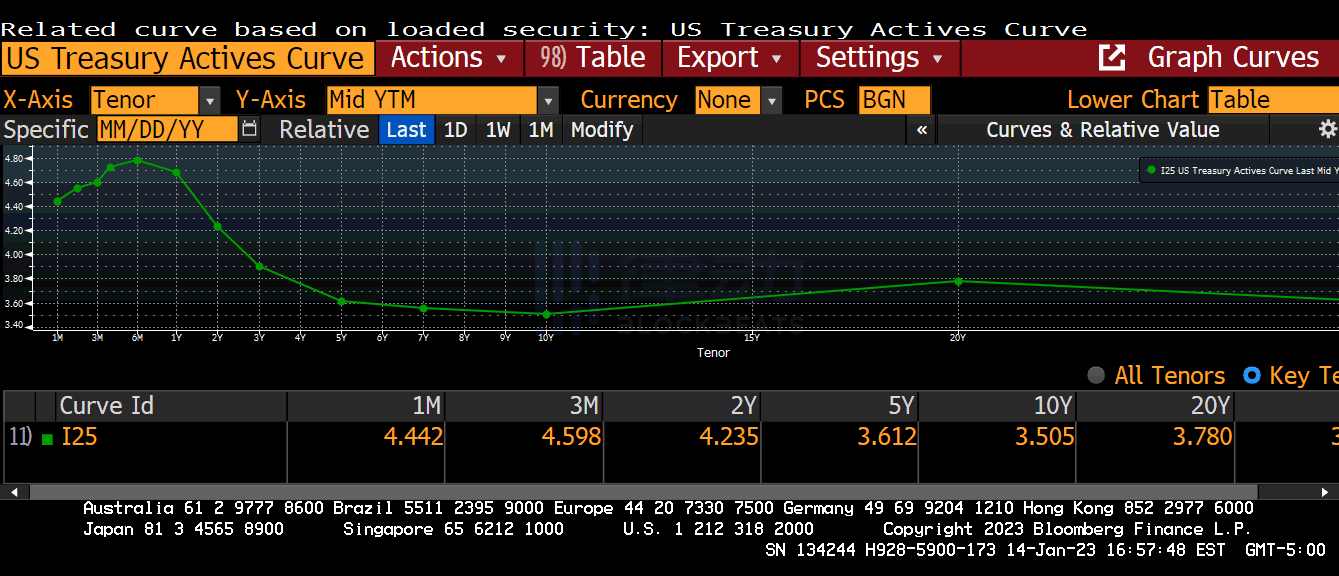Open the calendar date picker icon
The width and height of the screenshot is (1339, 576).
click(249, 129)
